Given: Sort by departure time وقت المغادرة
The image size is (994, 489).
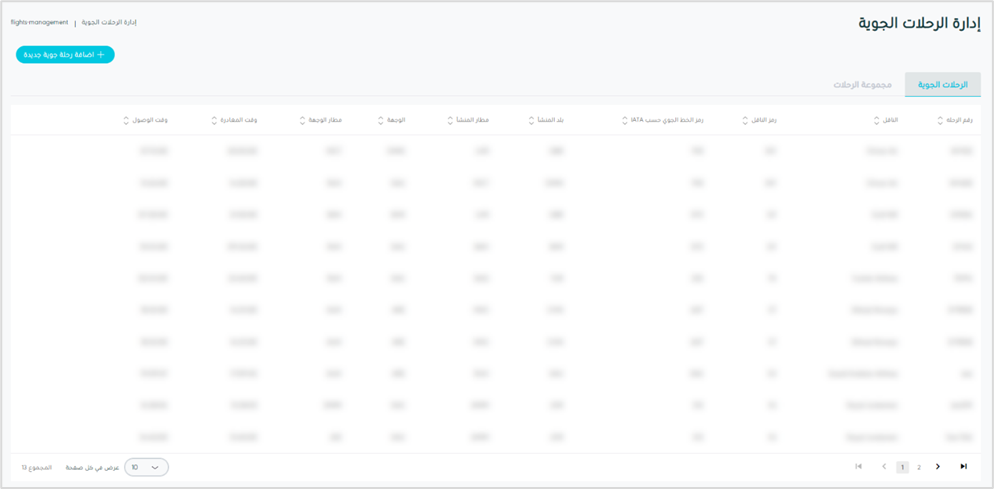Looking at the screenshot, I should pos(214,121).
